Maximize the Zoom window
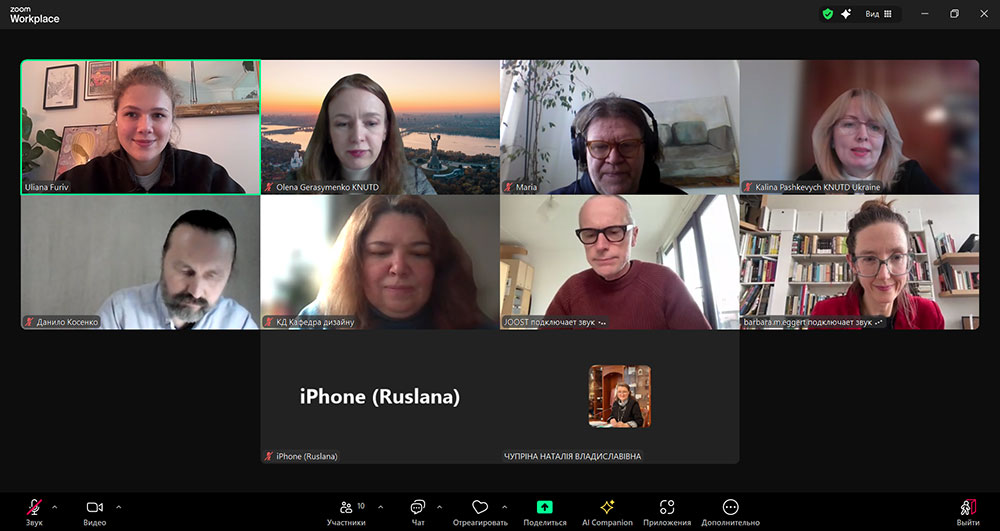 (954, 14)
